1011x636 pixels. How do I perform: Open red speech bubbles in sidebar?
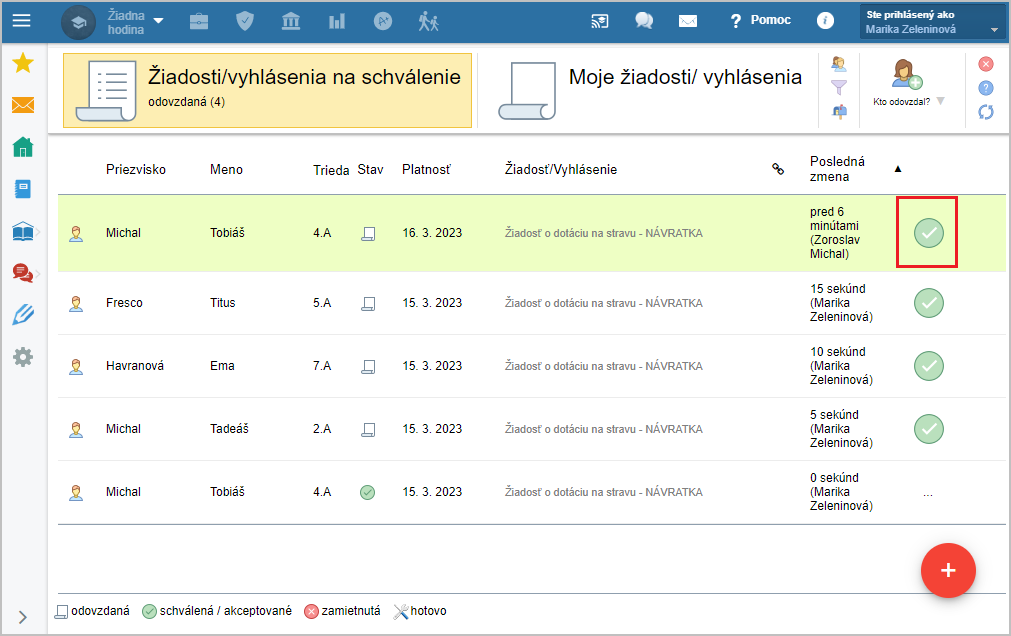point(23,273)
